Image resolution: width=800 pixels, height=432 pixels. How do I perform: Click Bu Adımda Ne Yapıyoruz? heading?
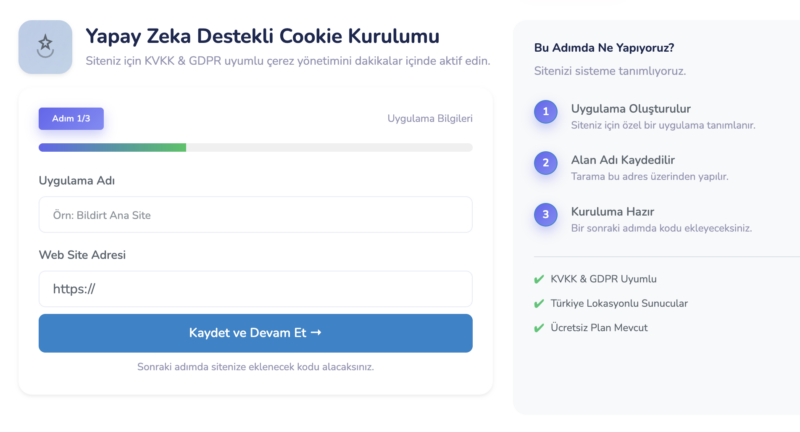click(604, 47)
